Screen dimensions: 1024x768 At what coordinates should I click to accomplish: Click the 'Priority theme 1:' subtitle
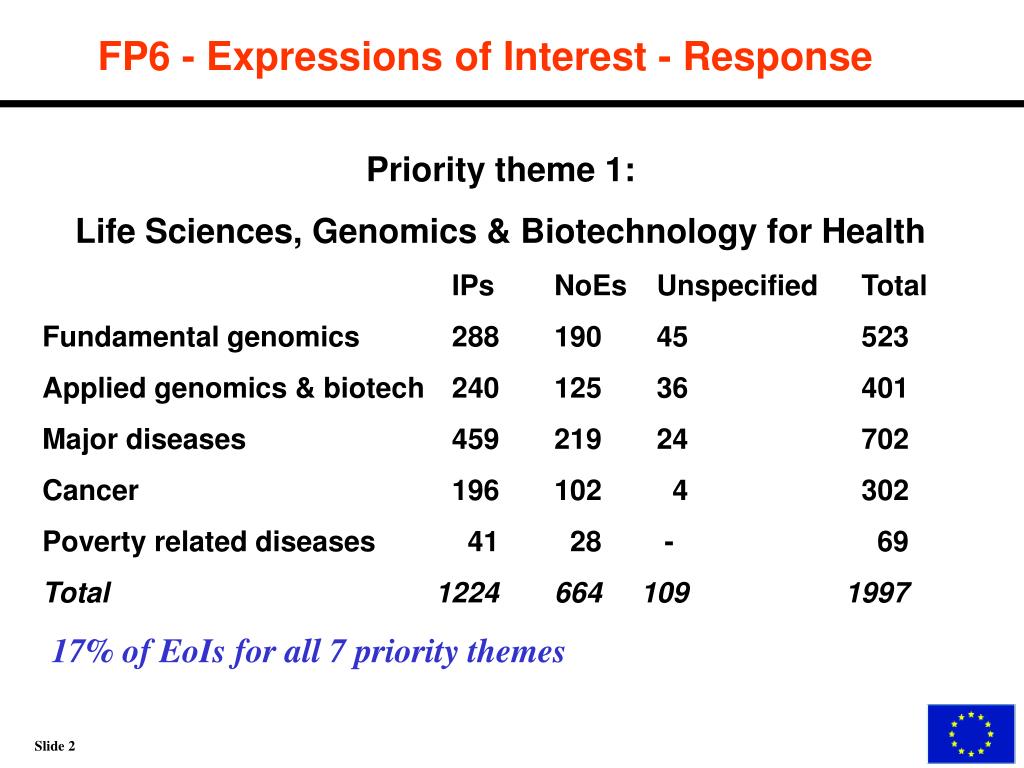click(500, 170)
